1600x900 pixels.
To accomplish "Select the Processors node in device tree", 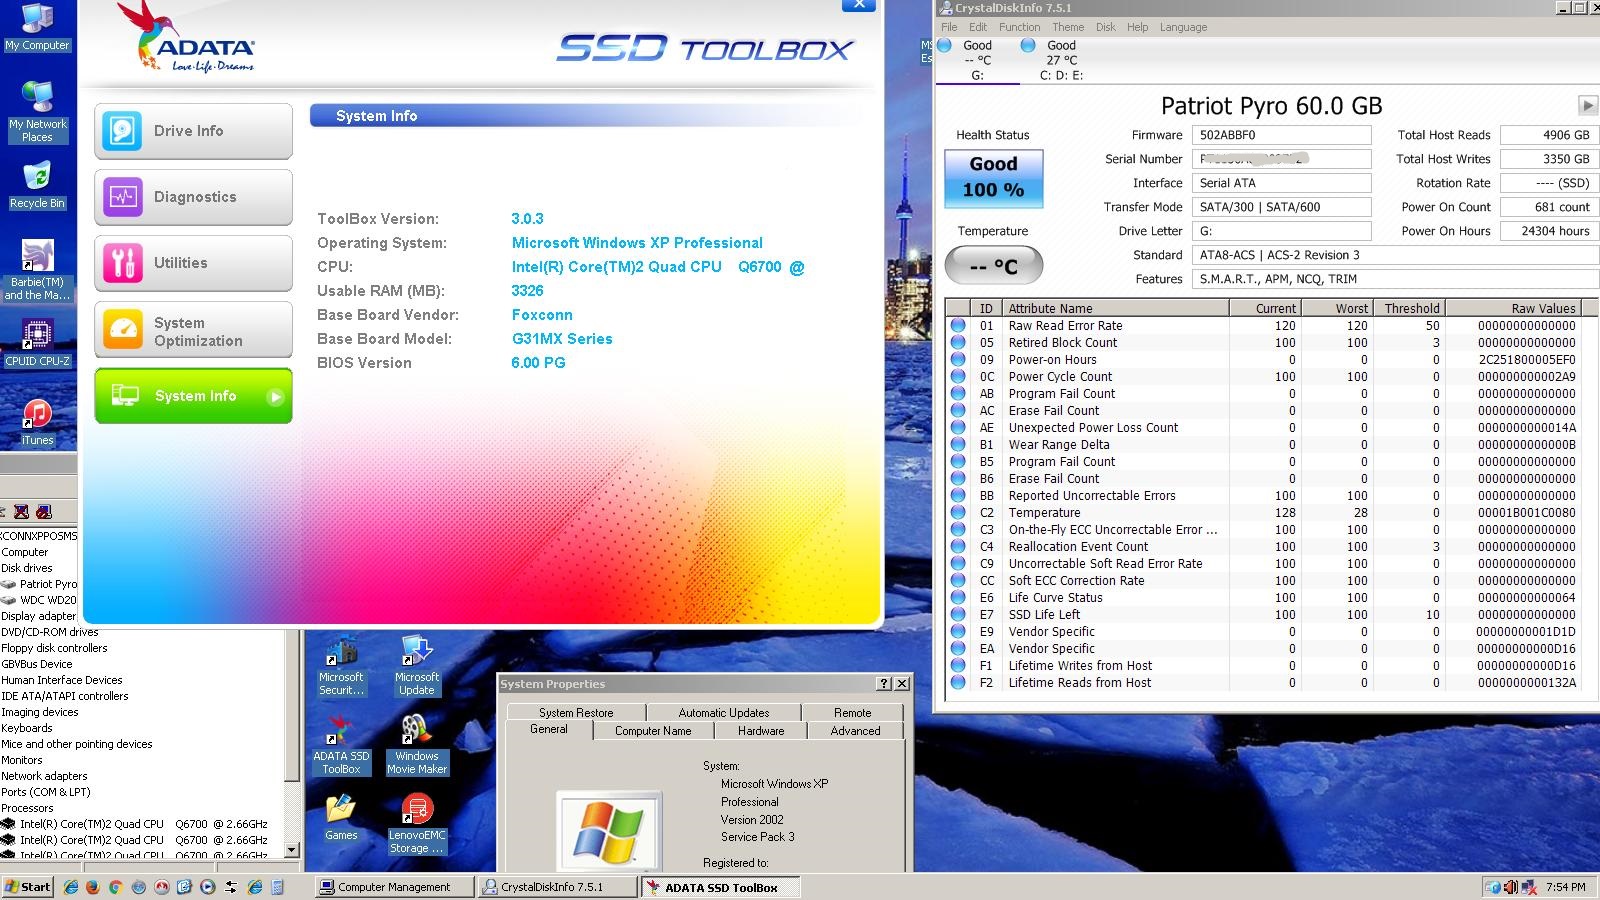I will pos(27,808).
